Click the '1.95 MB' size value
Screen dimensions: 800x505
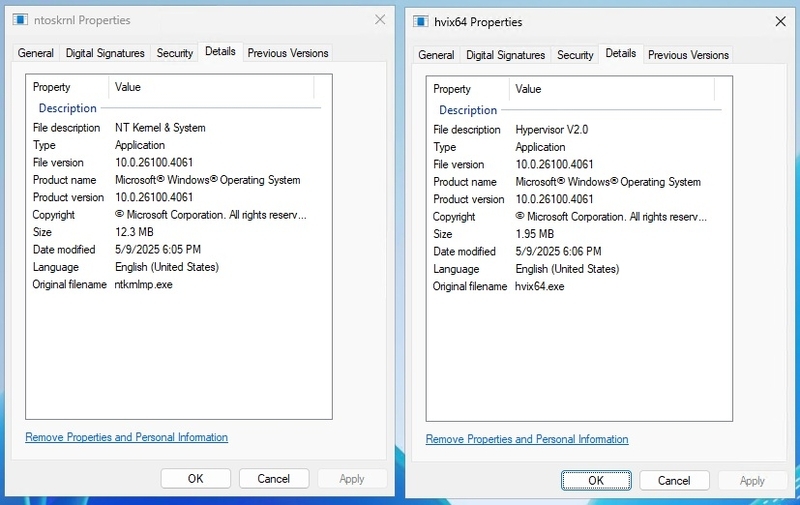tap(535, 234)
